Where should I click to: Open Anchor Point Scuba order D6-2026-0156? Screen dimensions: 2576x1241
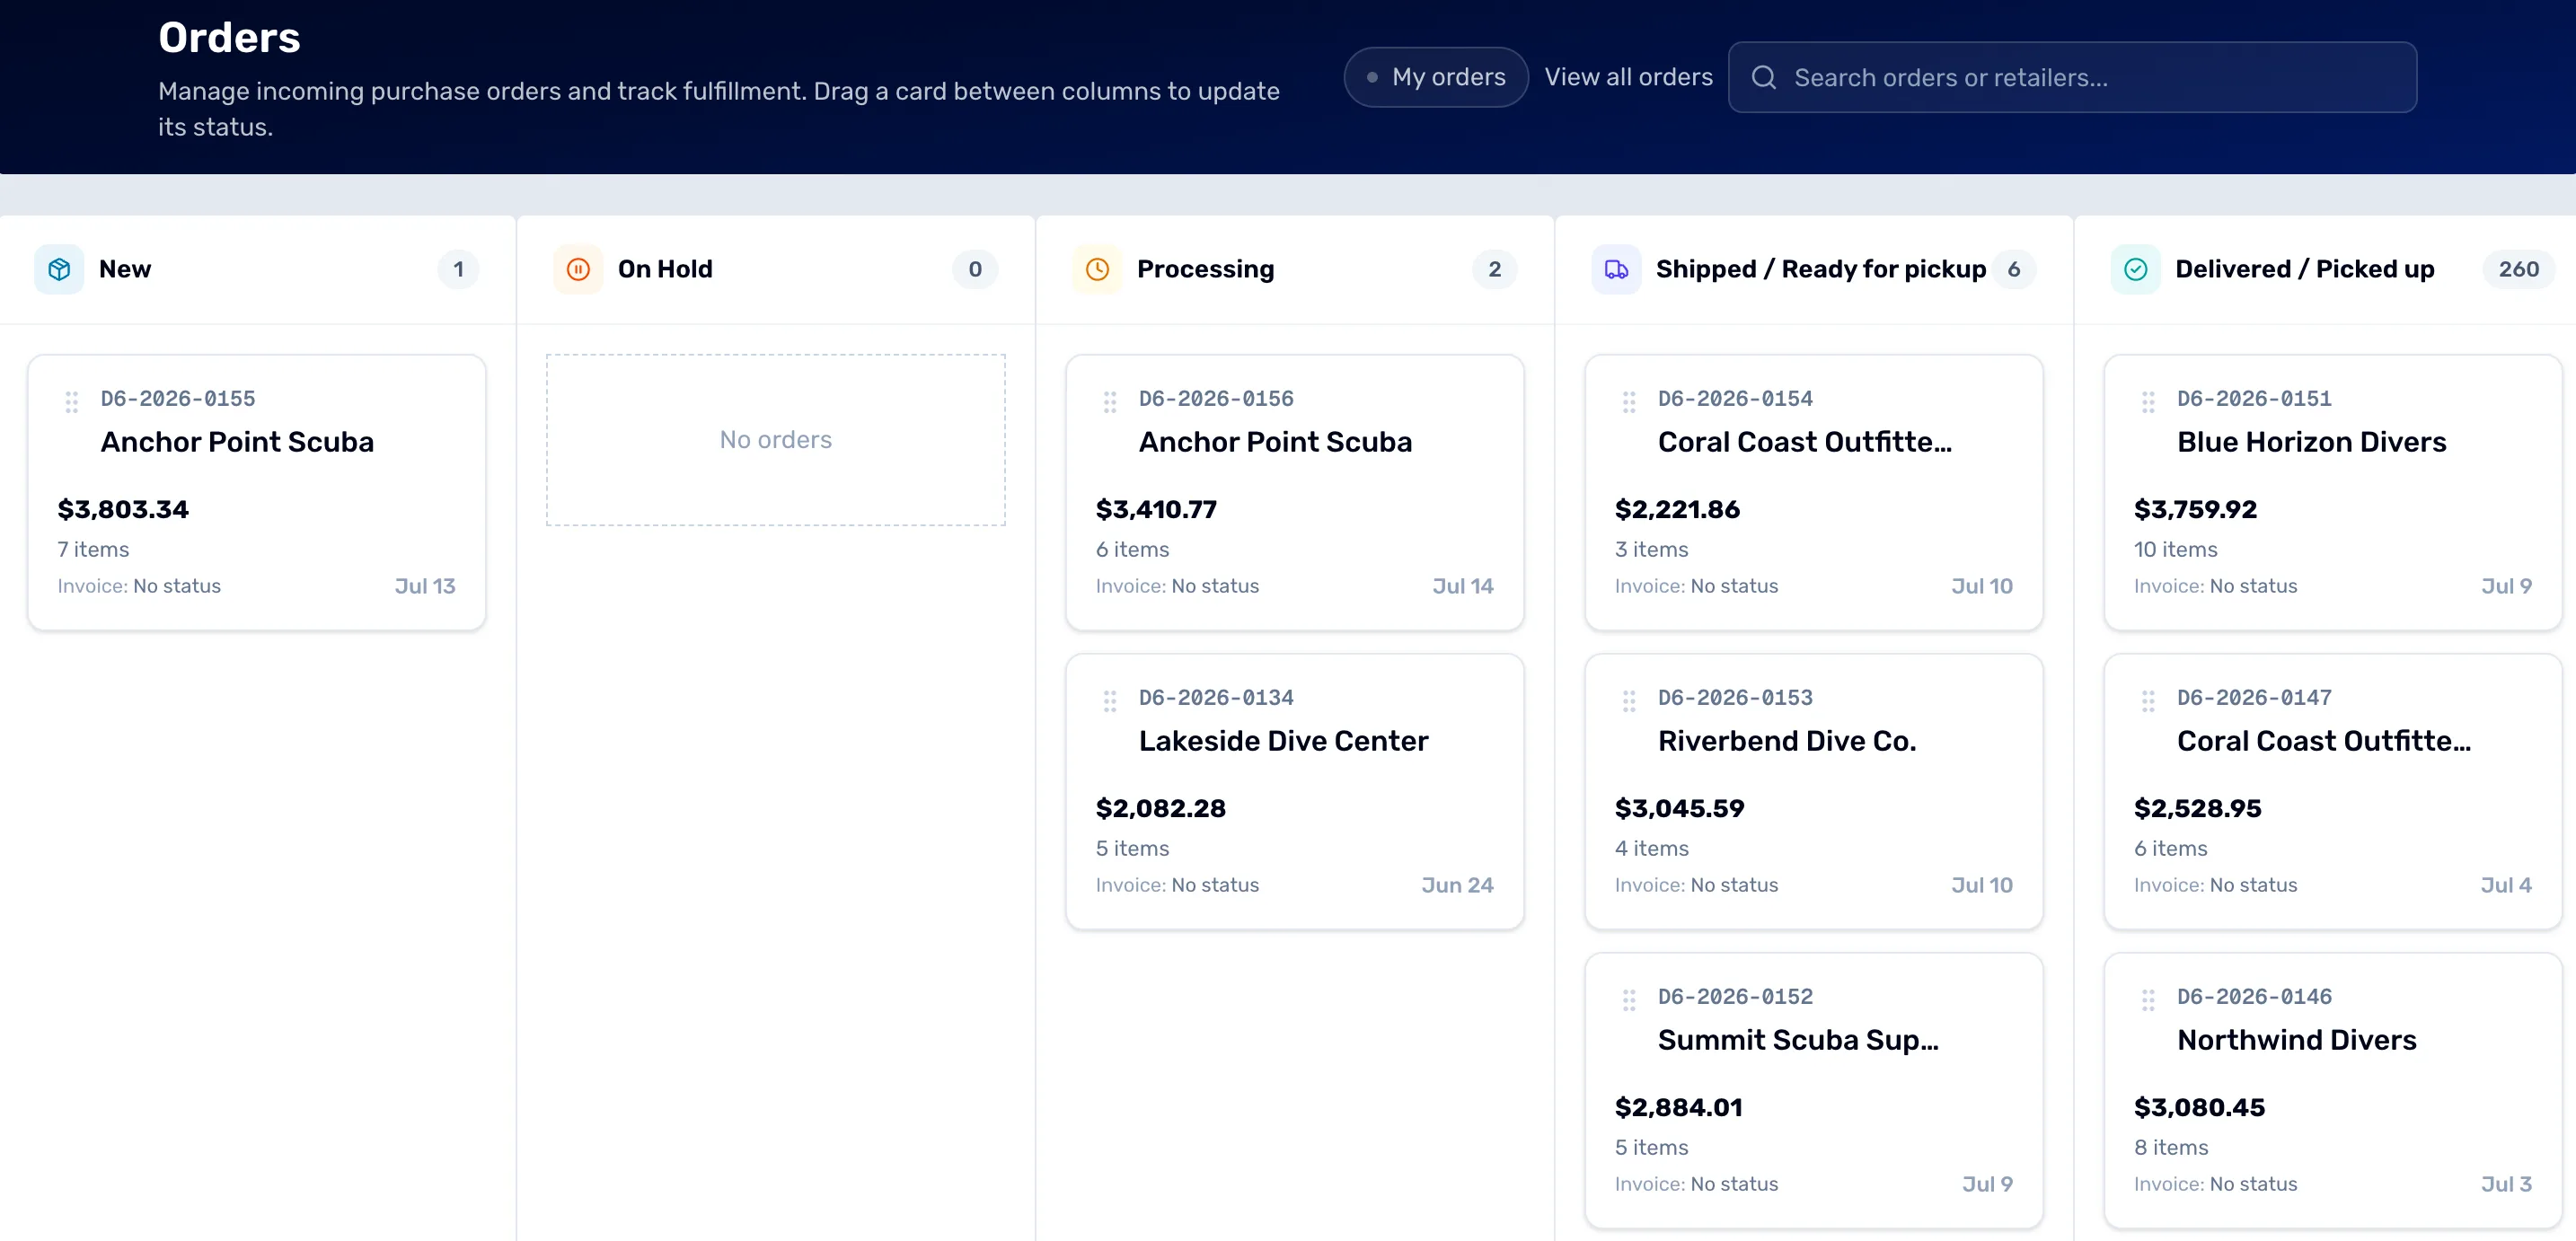click(x=1295, y=492)
